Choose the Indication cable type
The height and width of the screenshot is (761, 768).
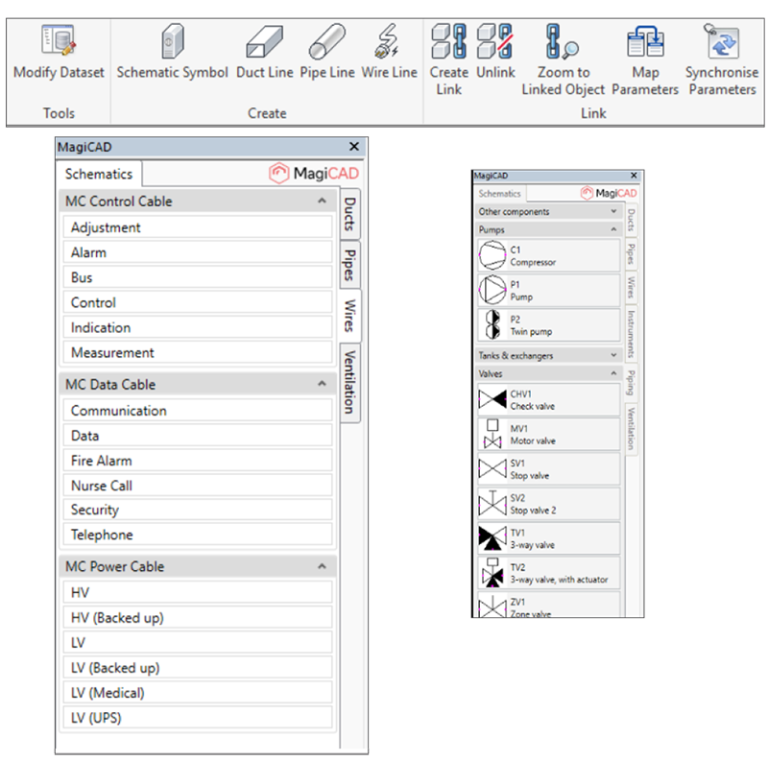[x=197, y=327]
